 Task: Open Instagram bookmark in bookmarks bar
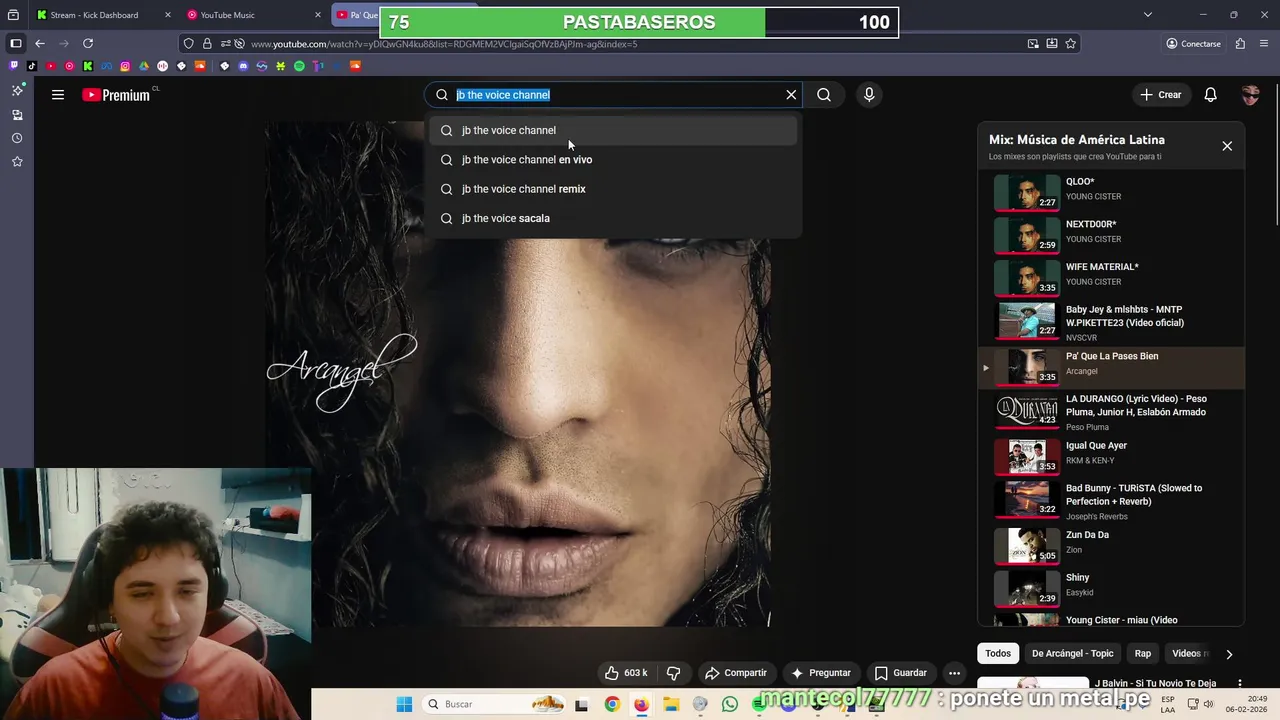click(125, 66)
